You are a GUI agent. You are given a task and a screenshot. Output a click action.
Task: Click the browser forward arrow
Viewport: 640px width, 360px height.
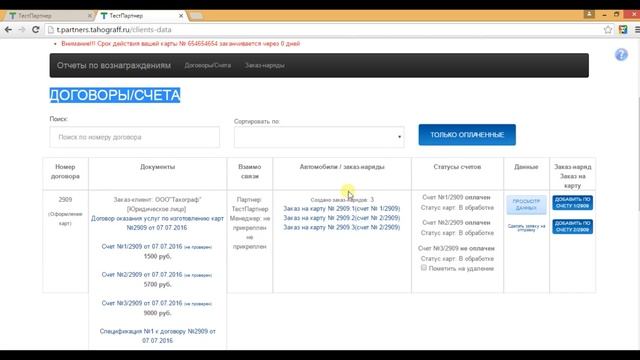point(22,30)
